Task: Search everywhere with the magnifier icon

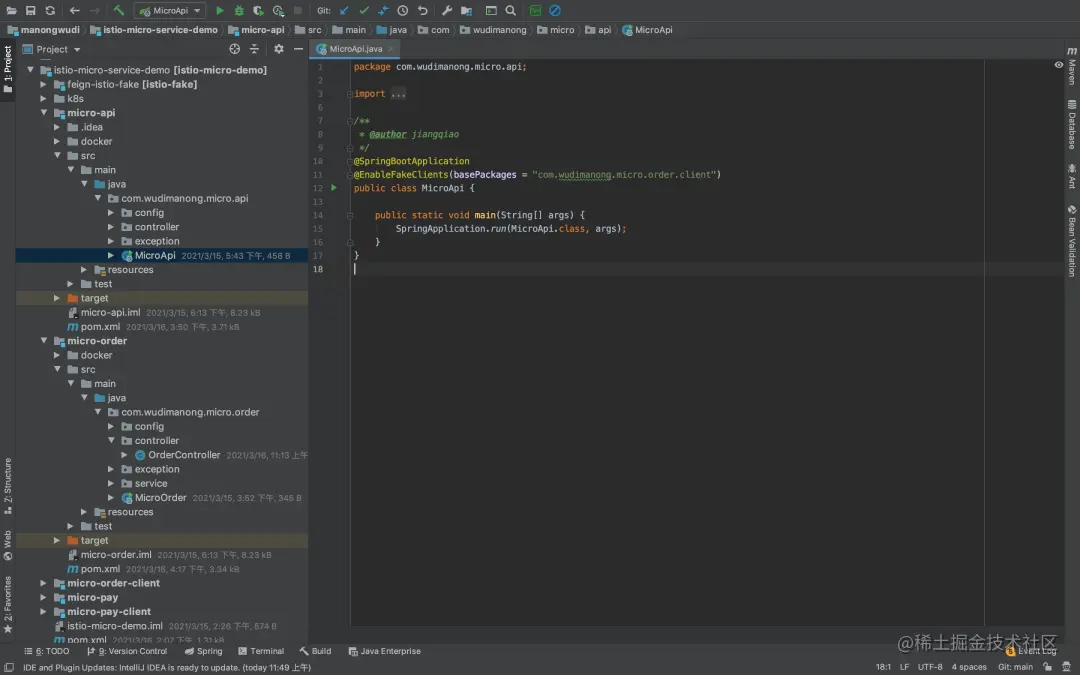Action: [510, 10]
